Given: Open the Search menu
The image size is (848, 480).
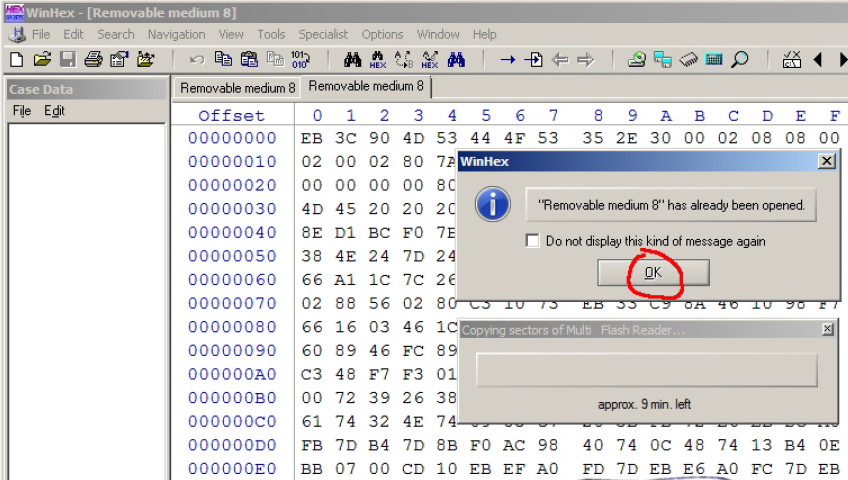Looking at the screenshot, I should (116, 35).
